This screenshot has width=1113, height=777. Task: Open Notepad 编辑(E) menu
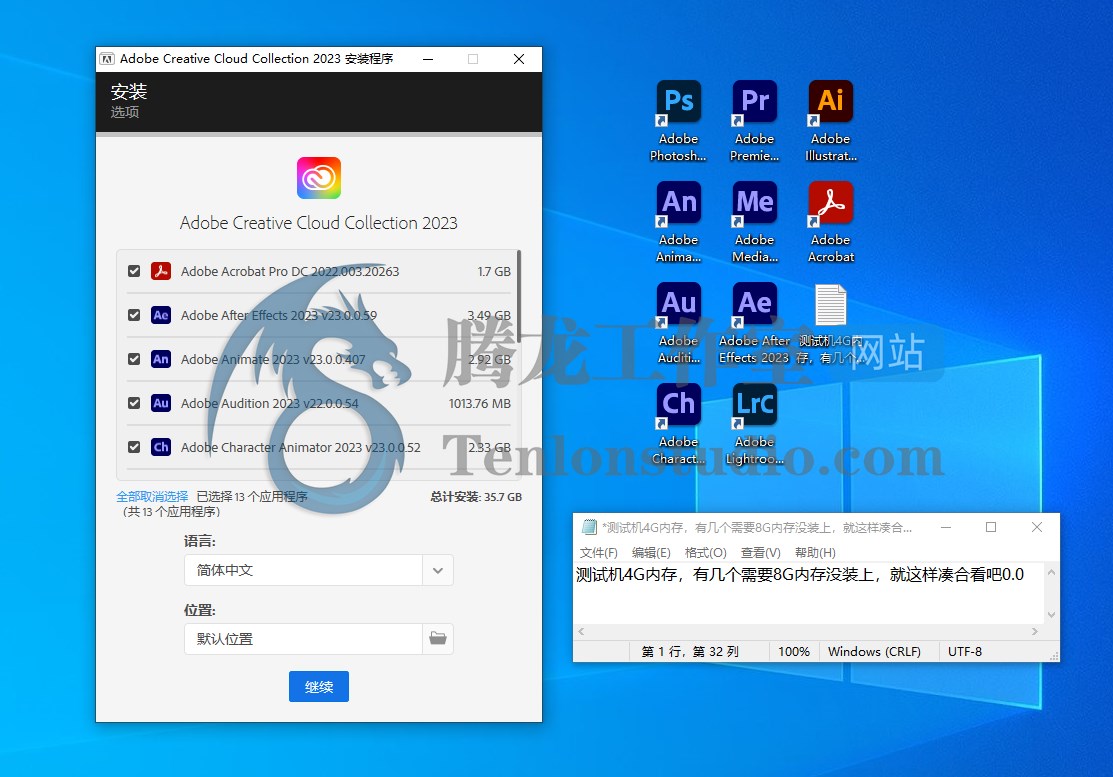click(x=651, y=553)
